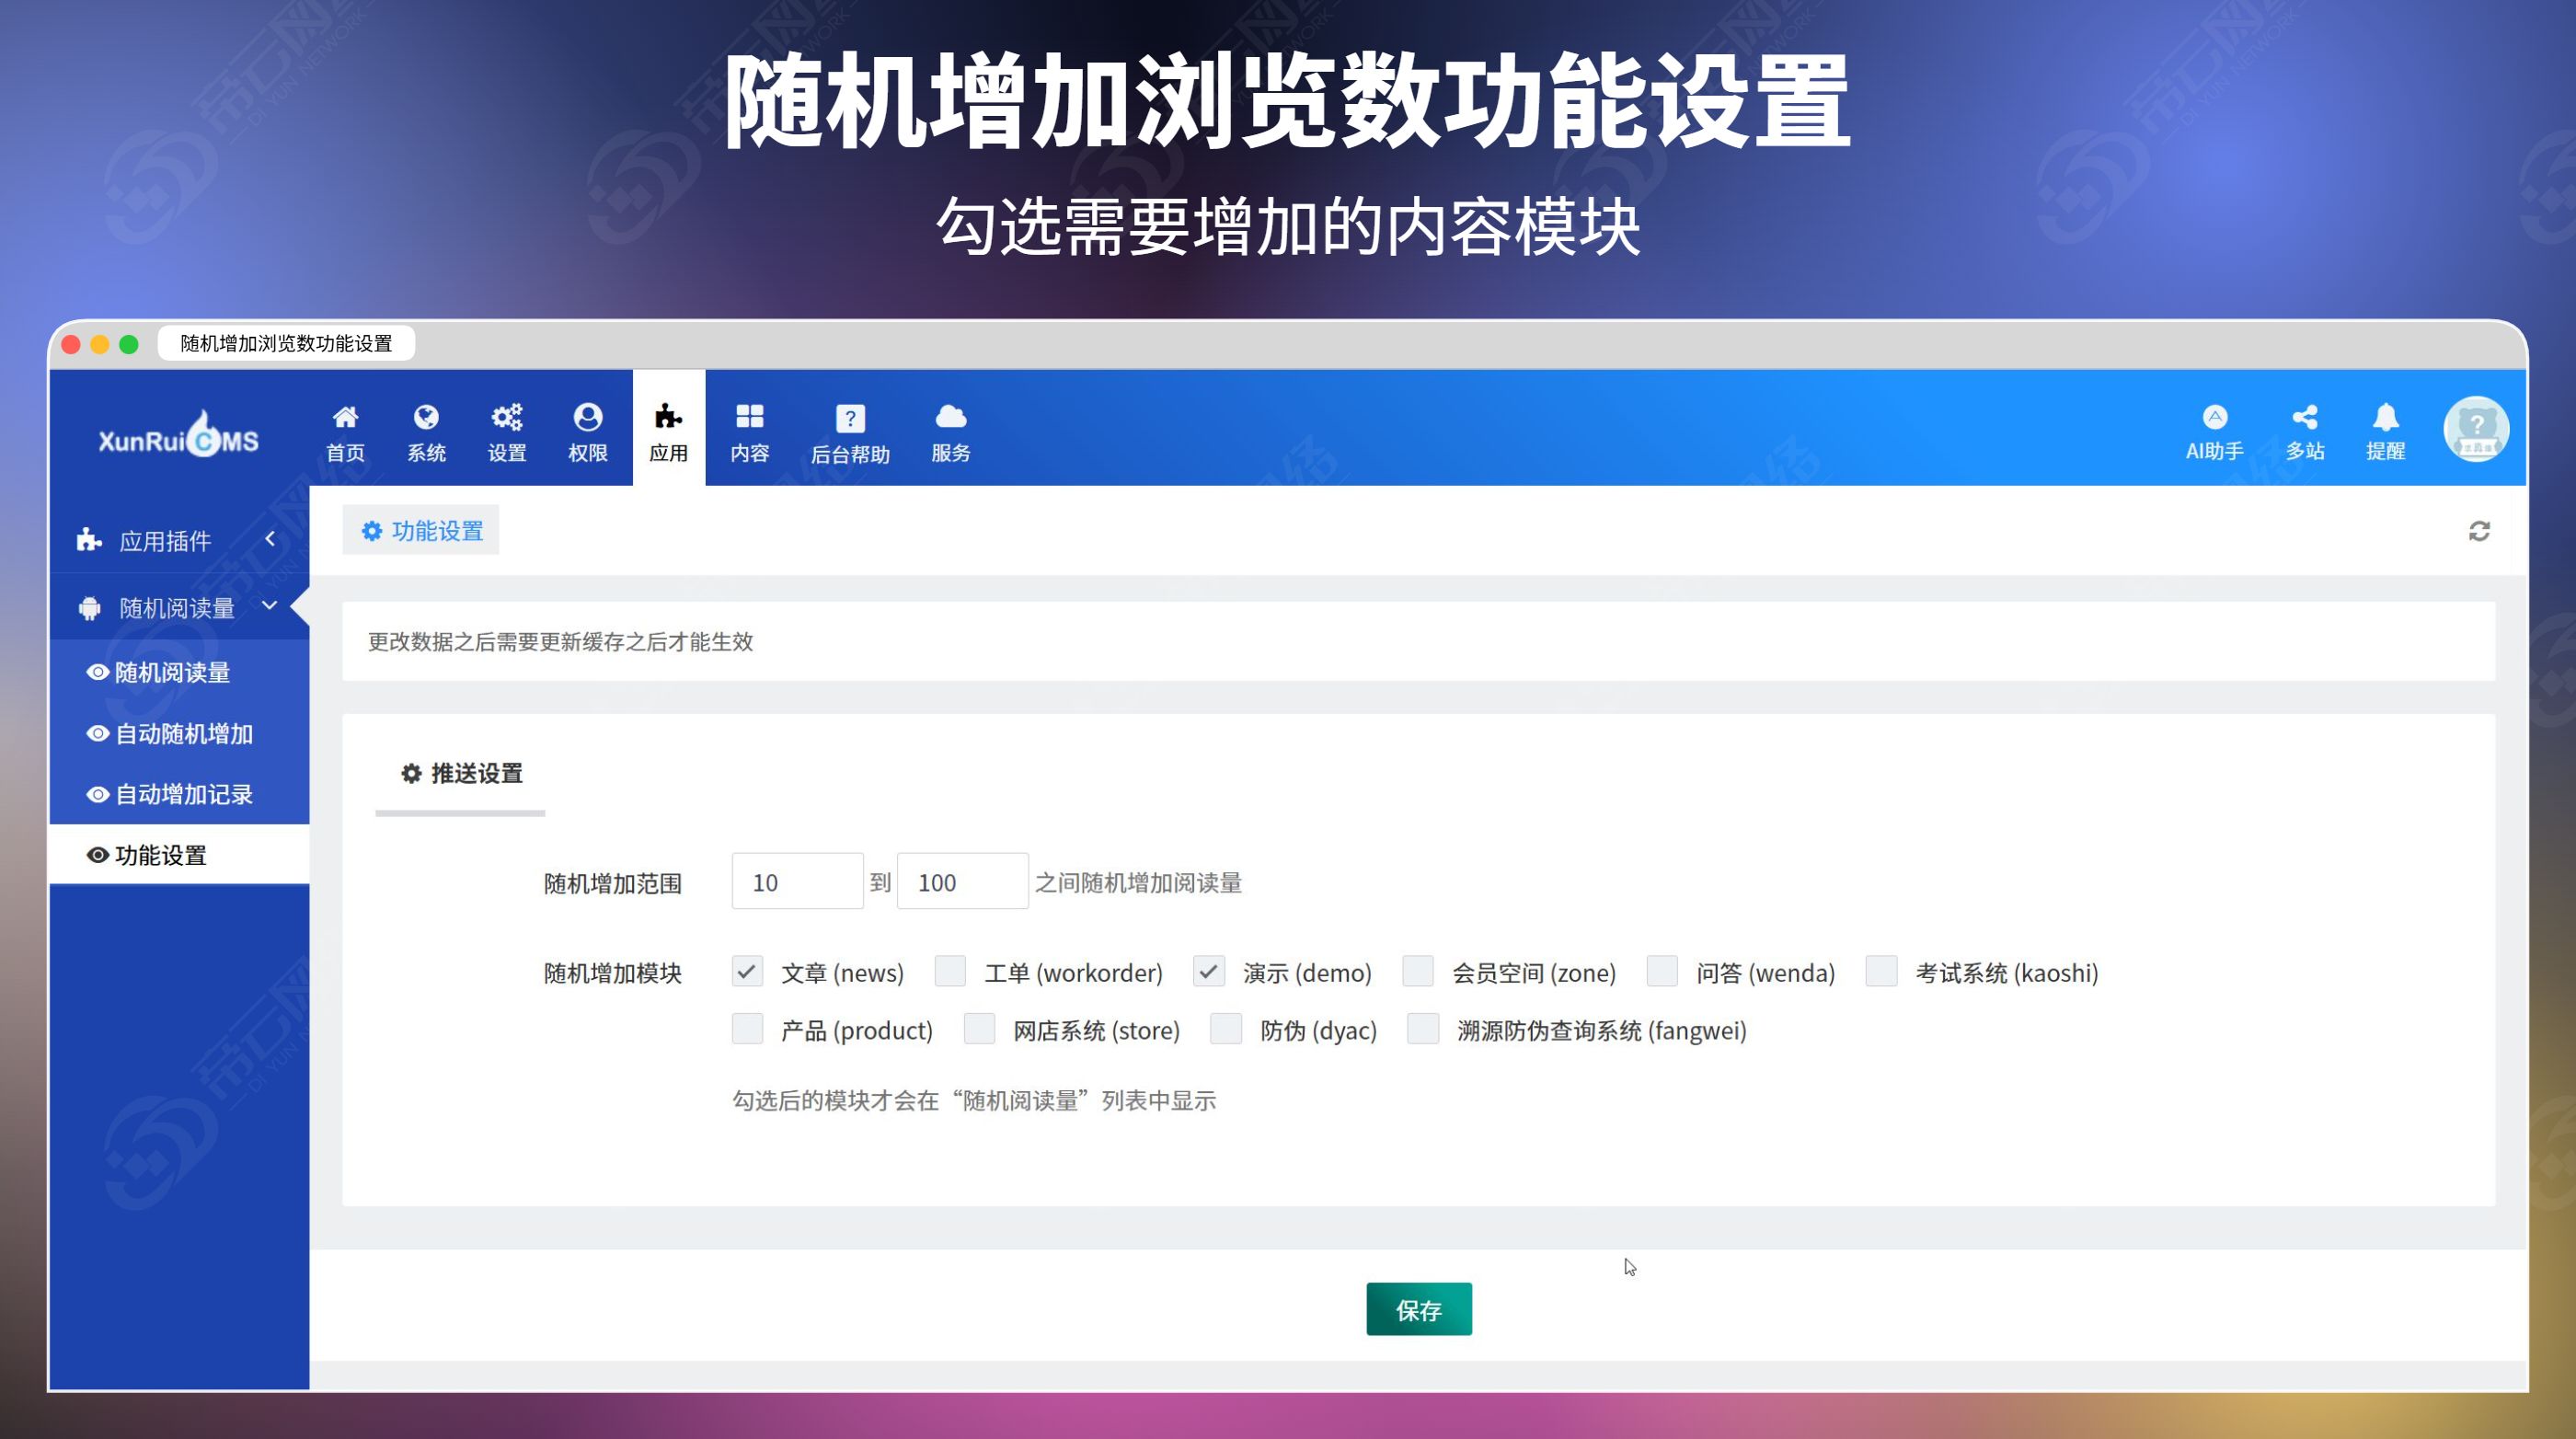This screenshot has width=2576, height=1439.
Task: Collapse the 应用插件 panel with the chevron
Action: coord(271,540)
